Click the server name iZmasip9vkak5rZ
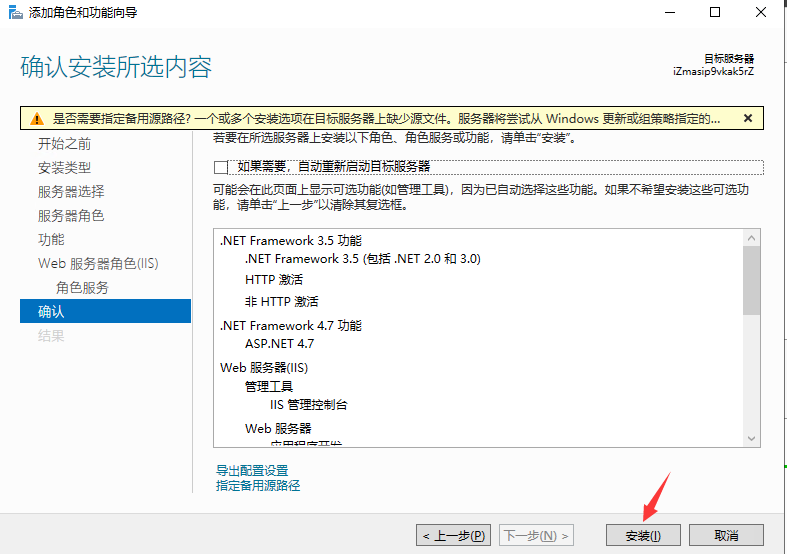This screenshot has width=787, height=554. [713, 71]
